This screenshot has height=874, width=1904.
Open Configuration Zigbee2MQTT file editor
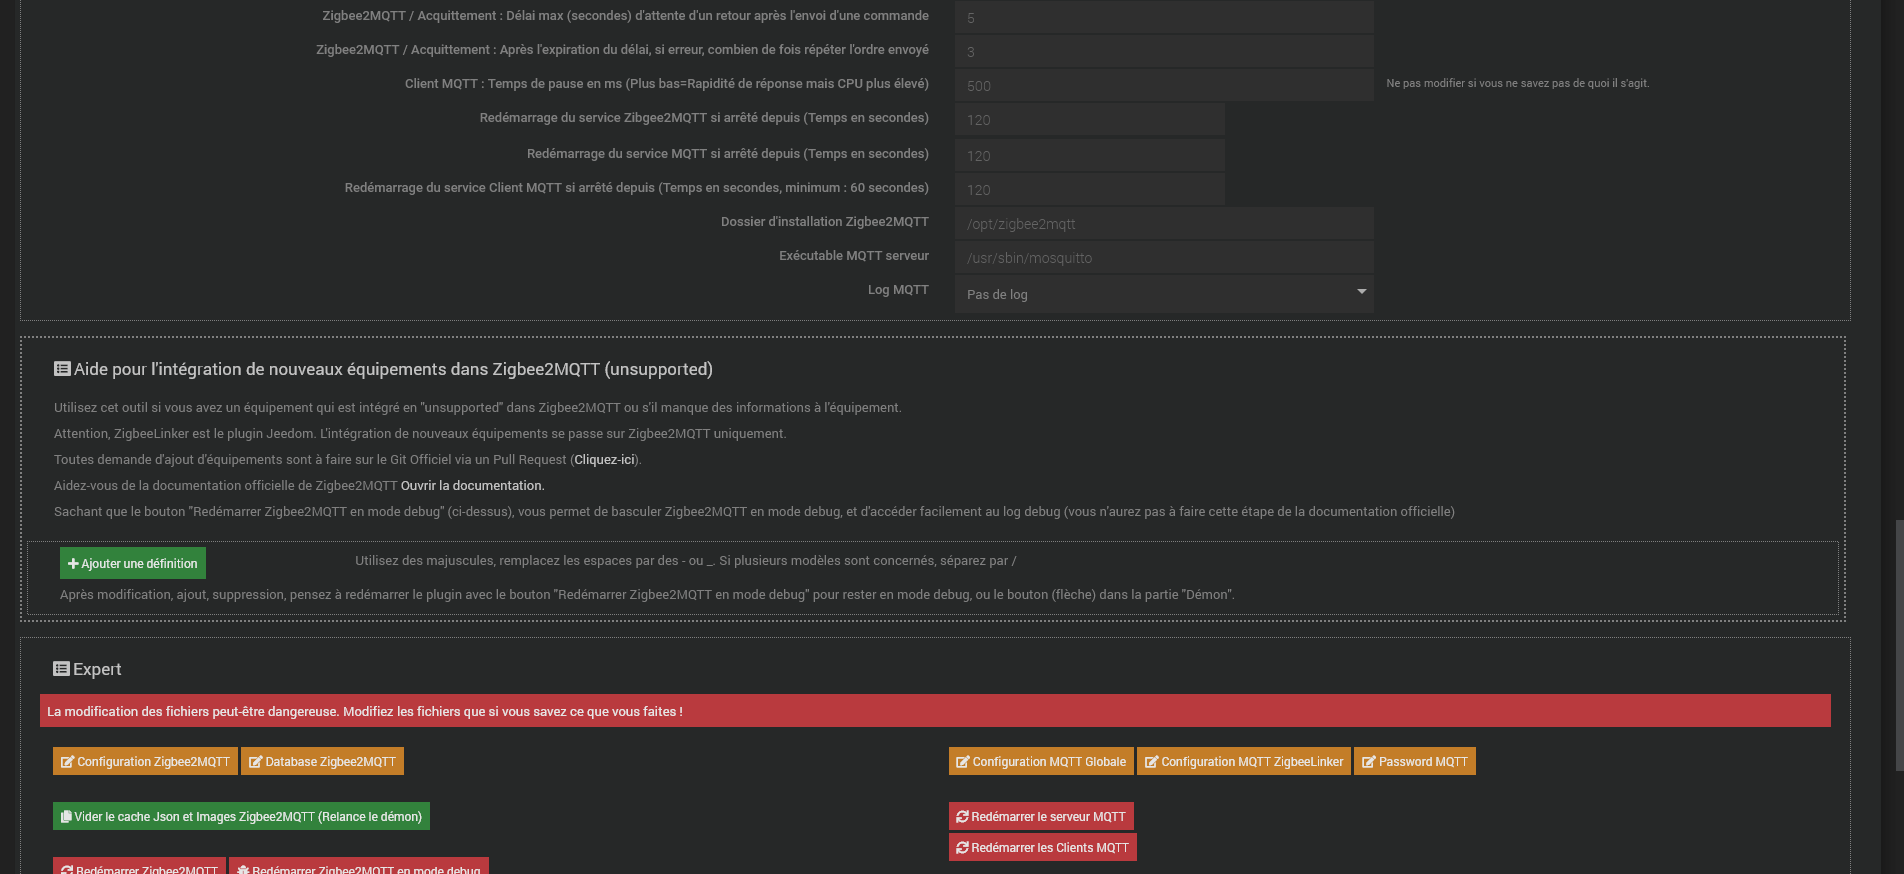click(145, 761)
